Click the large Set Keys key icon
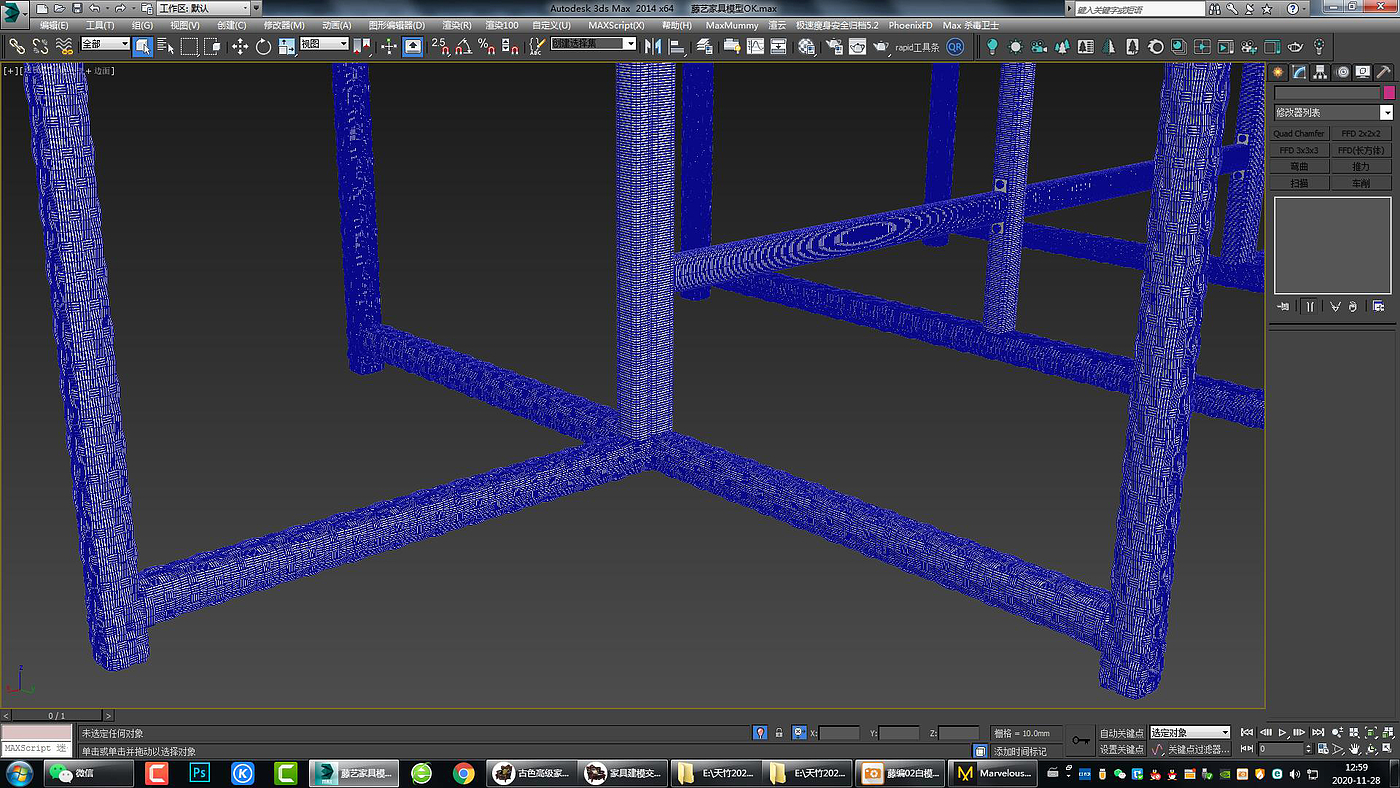 tap(1081, 741)
